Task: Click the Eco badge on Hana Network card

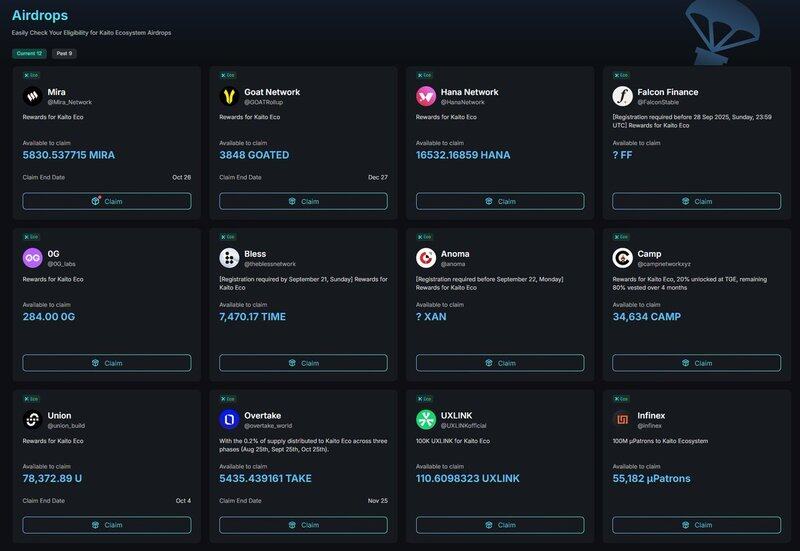Action: pos(424,75)
